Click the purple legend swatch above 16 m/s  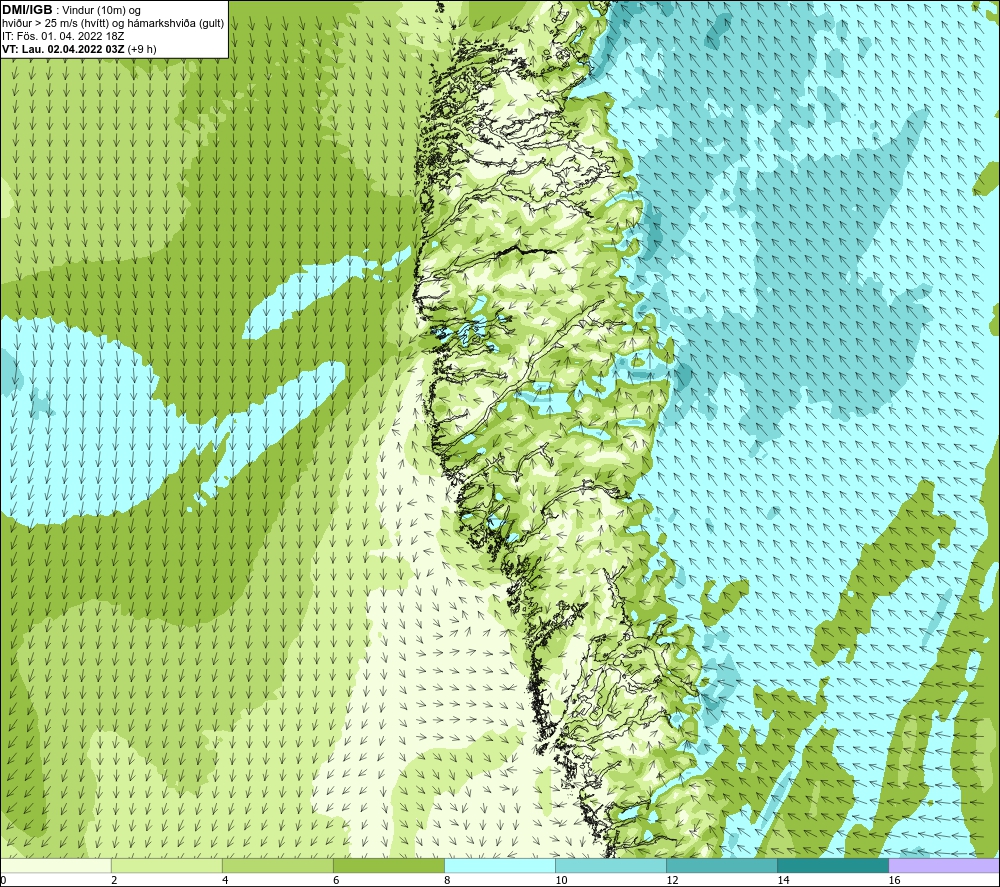pyautogui.click(x=944, y=865)
